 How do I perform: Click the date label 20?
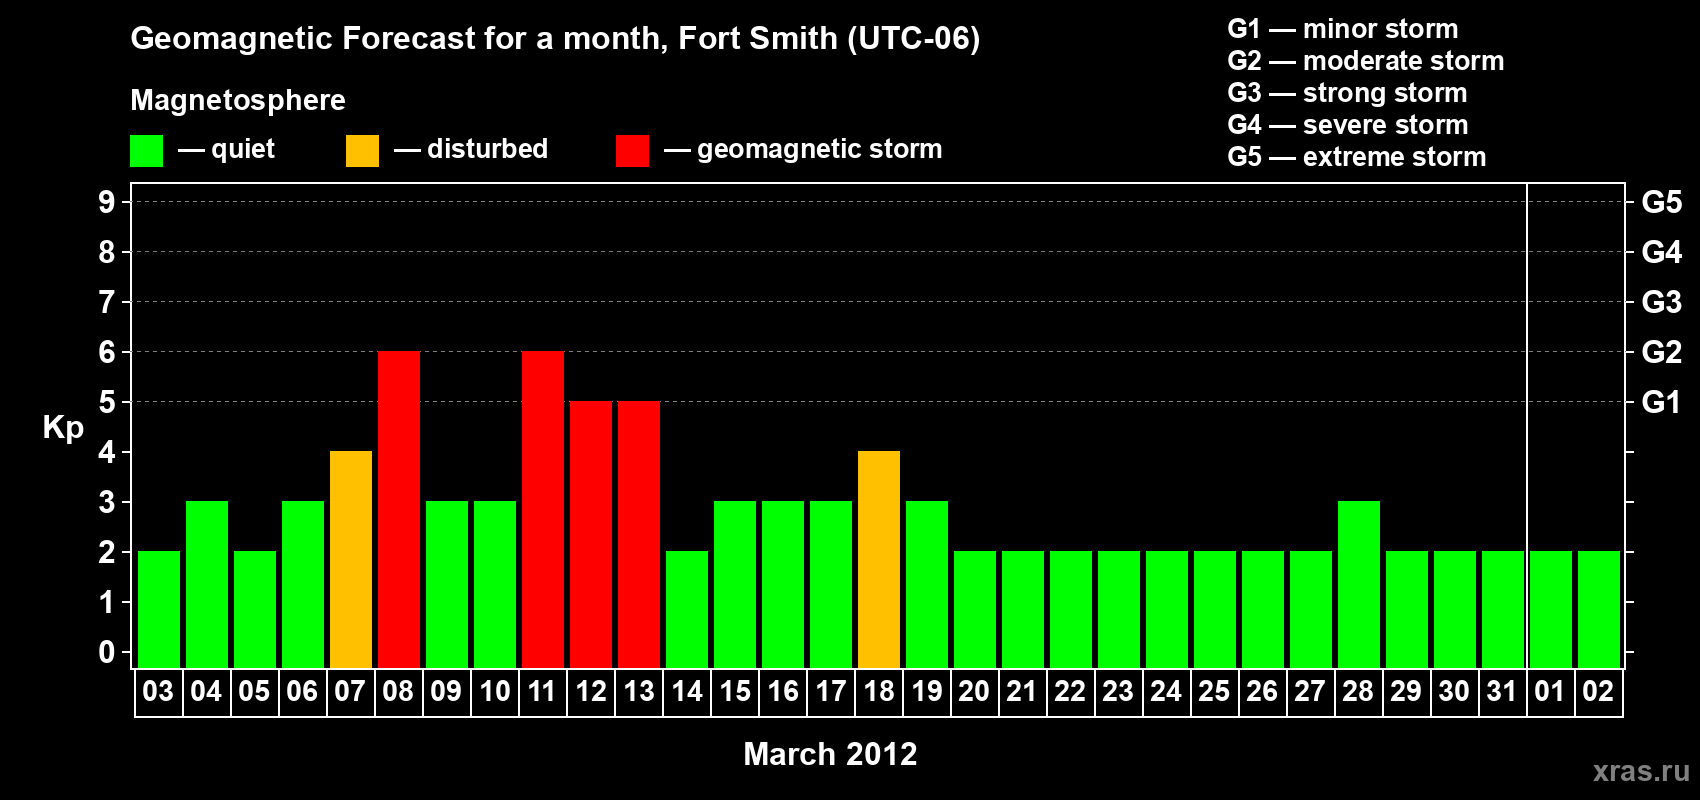coord(974,692)
